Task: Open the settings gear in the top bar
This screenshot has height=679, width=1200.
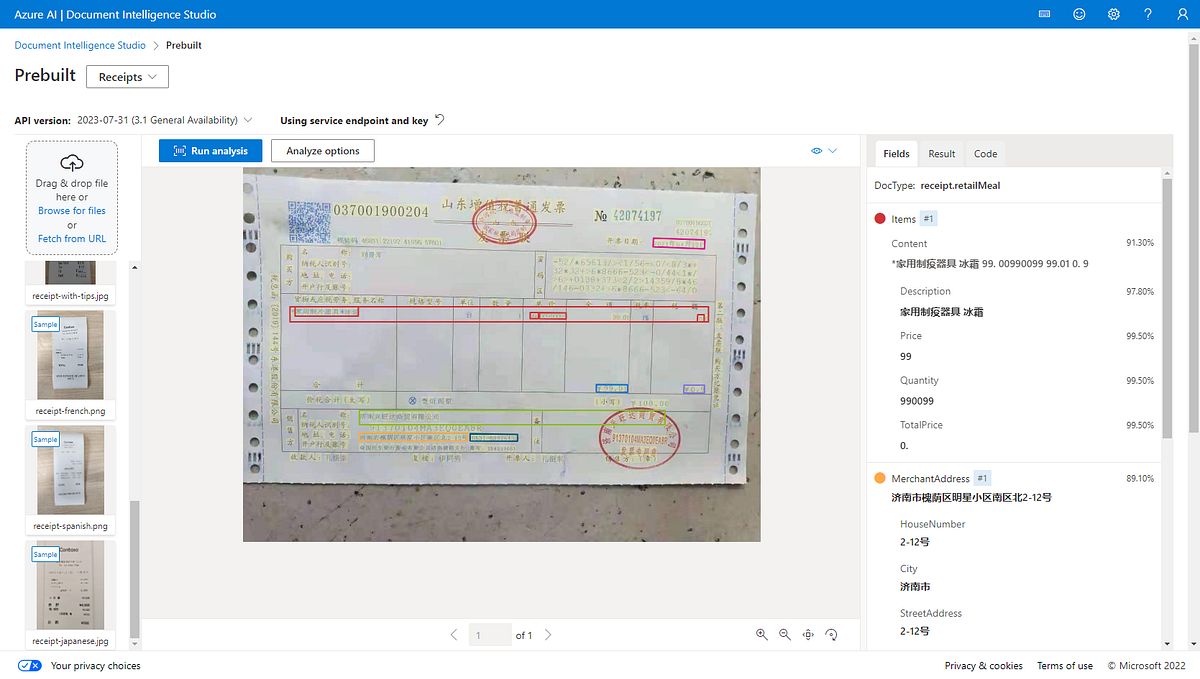Action: pos(1113,14)
